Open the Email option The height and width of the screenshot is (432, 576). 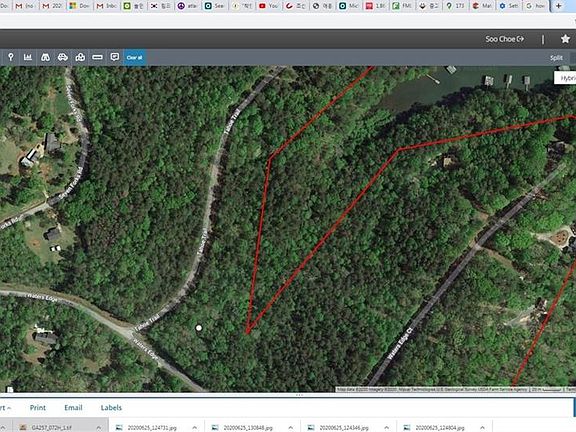tap(73, 407)
